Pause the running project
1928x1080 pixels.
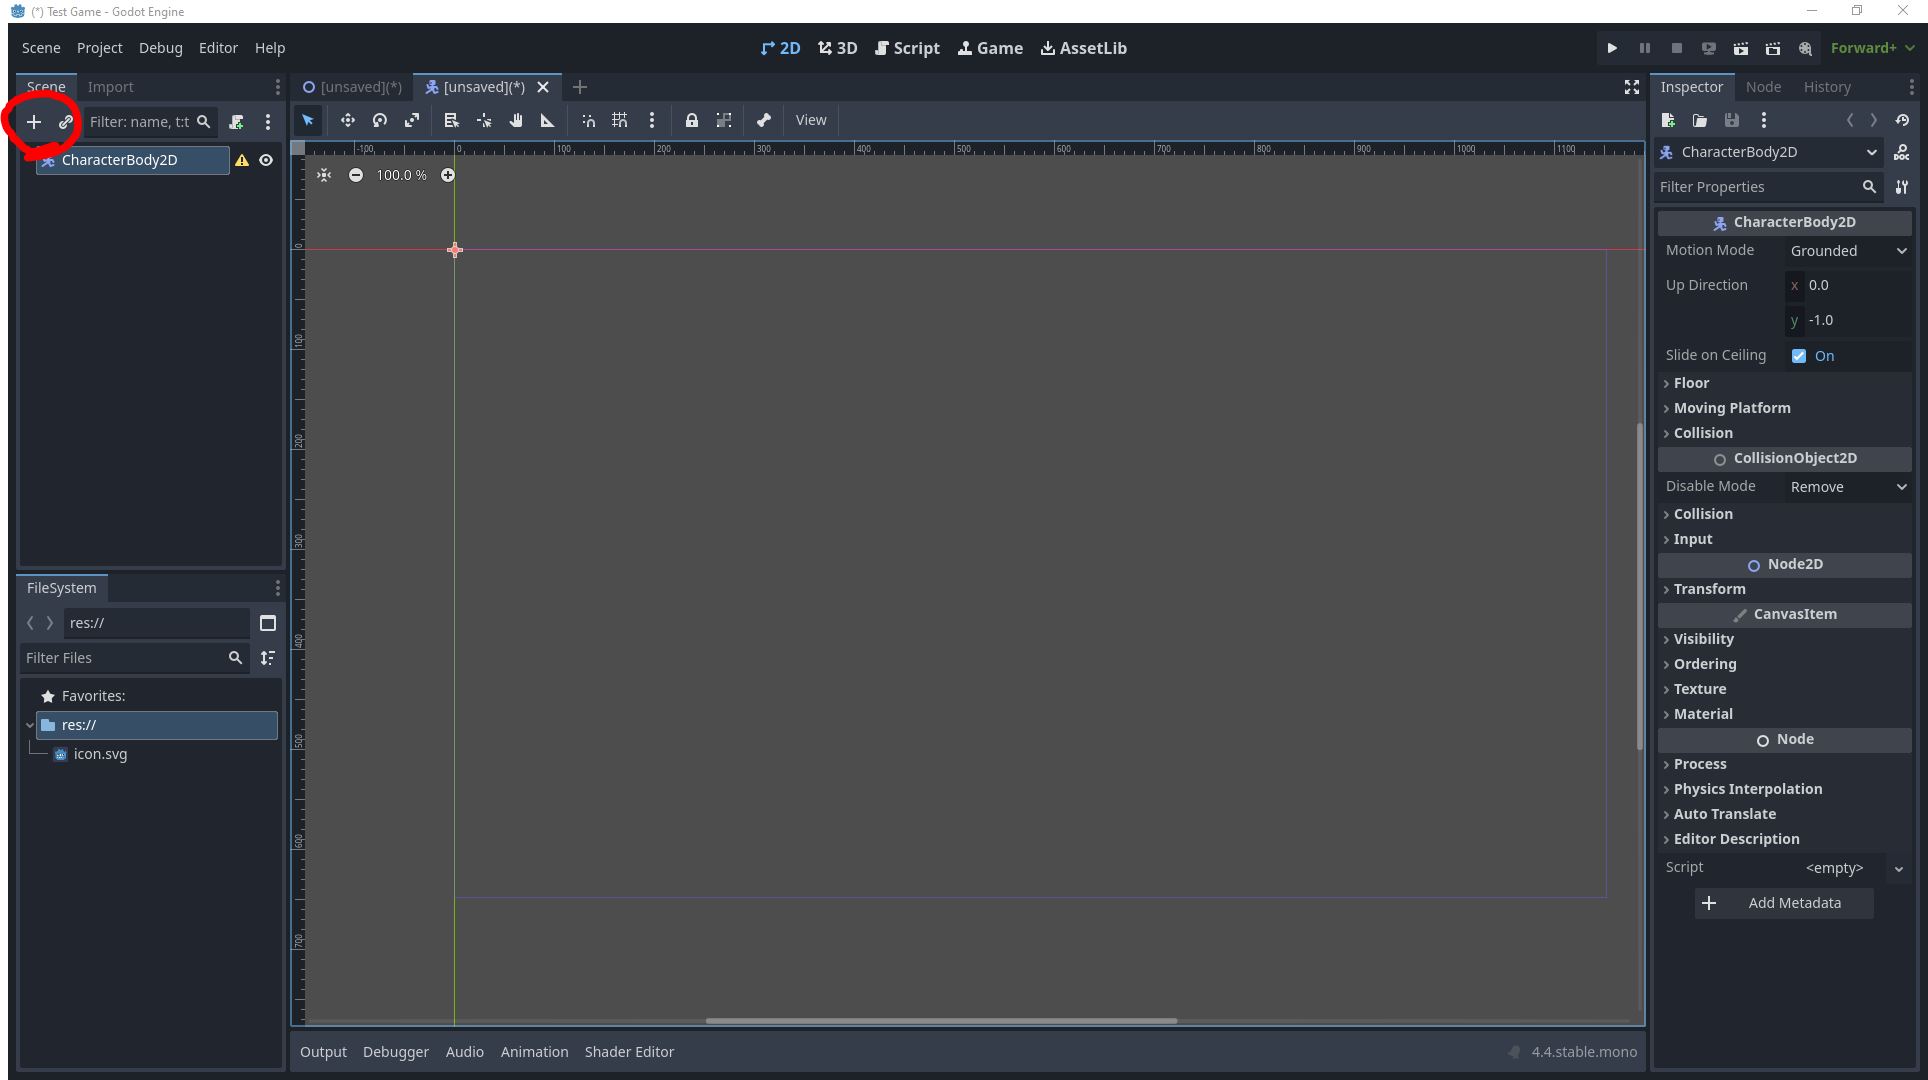1645,48
